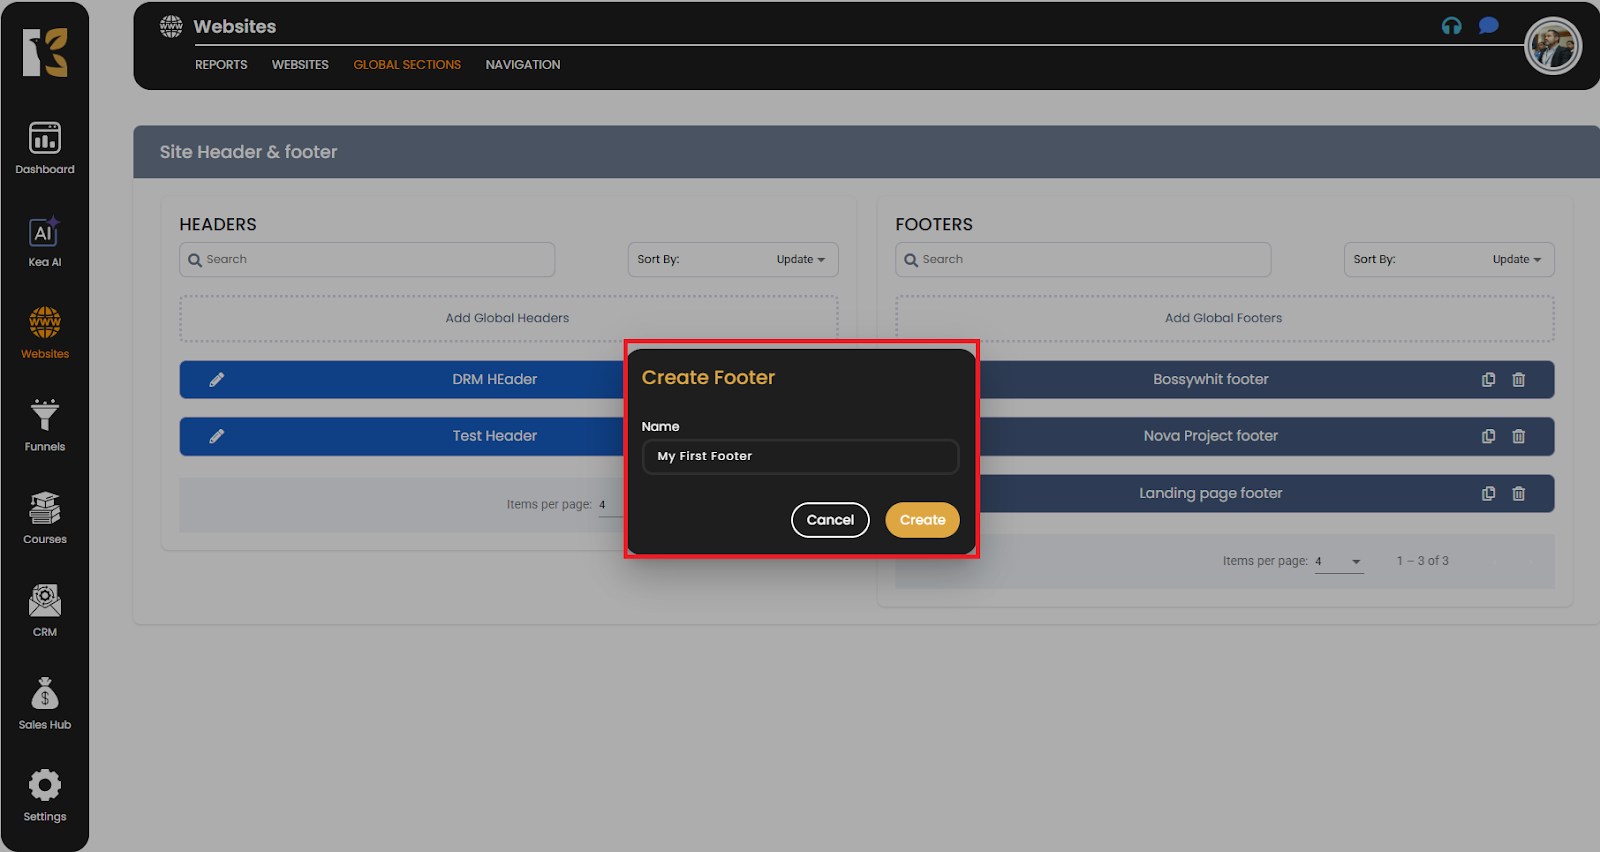Click the footer Name input field
The height and width of the screenshot is (852, 1600).
800,457
